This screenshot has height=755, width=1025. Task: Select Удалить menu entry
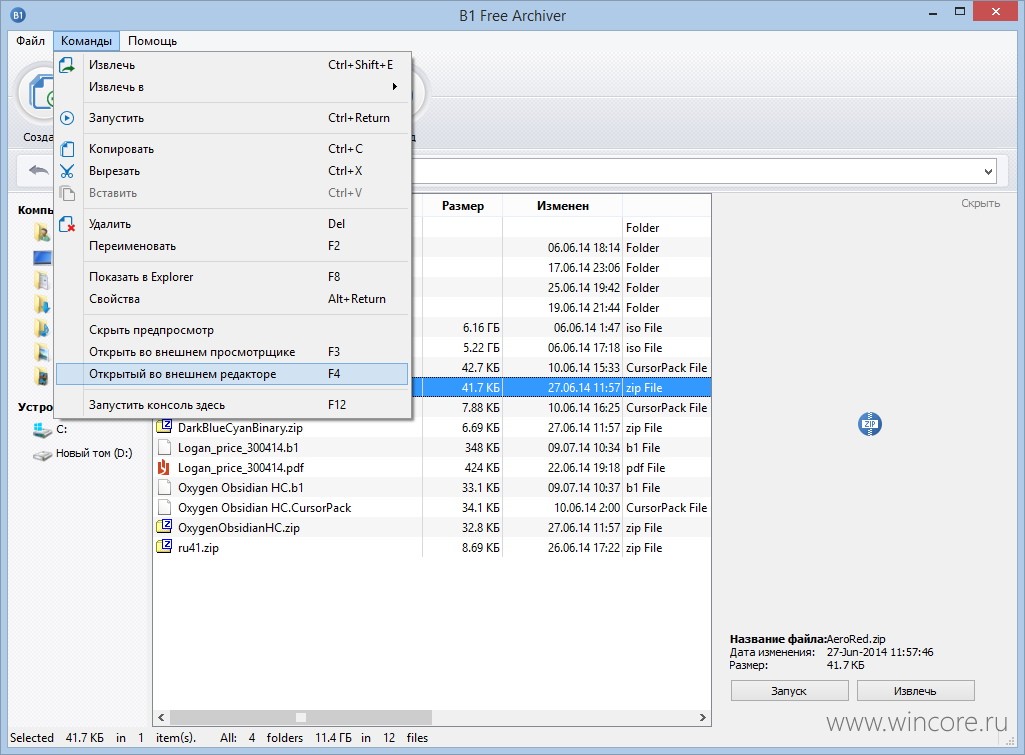coord(232,224)
